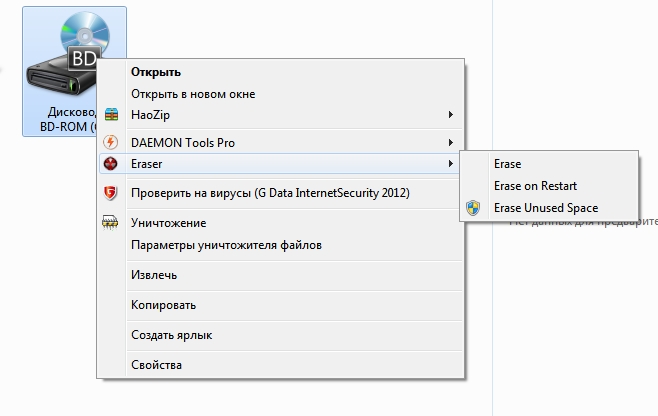Viewport: 658px width, 416px height.
Task: Click the red Eraser app icon
Action: [x=111, y=163]
